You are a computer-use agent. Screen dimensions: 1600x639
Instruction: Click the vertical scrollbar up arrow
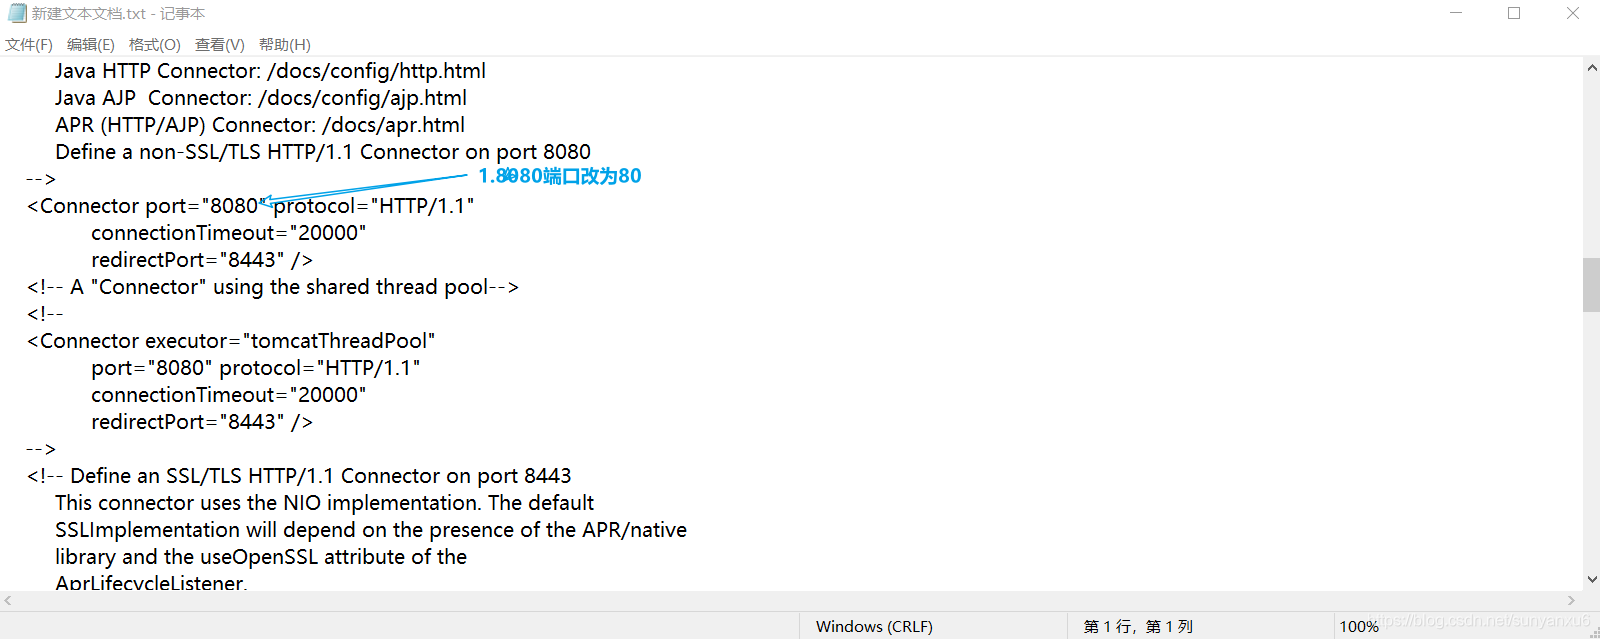1591,68
